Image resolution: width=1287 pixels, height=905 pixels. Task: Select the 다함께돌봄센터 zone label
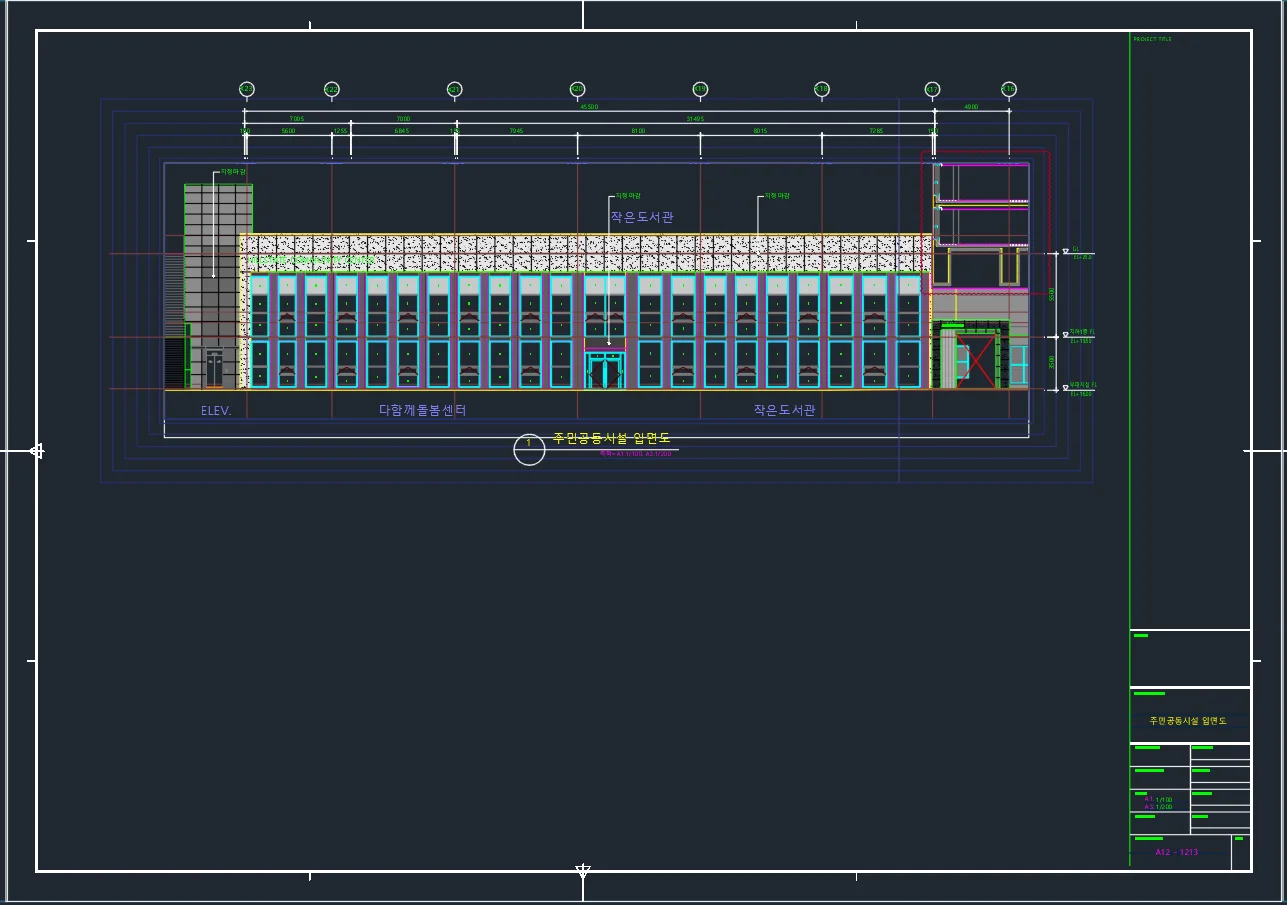point(422,410)
